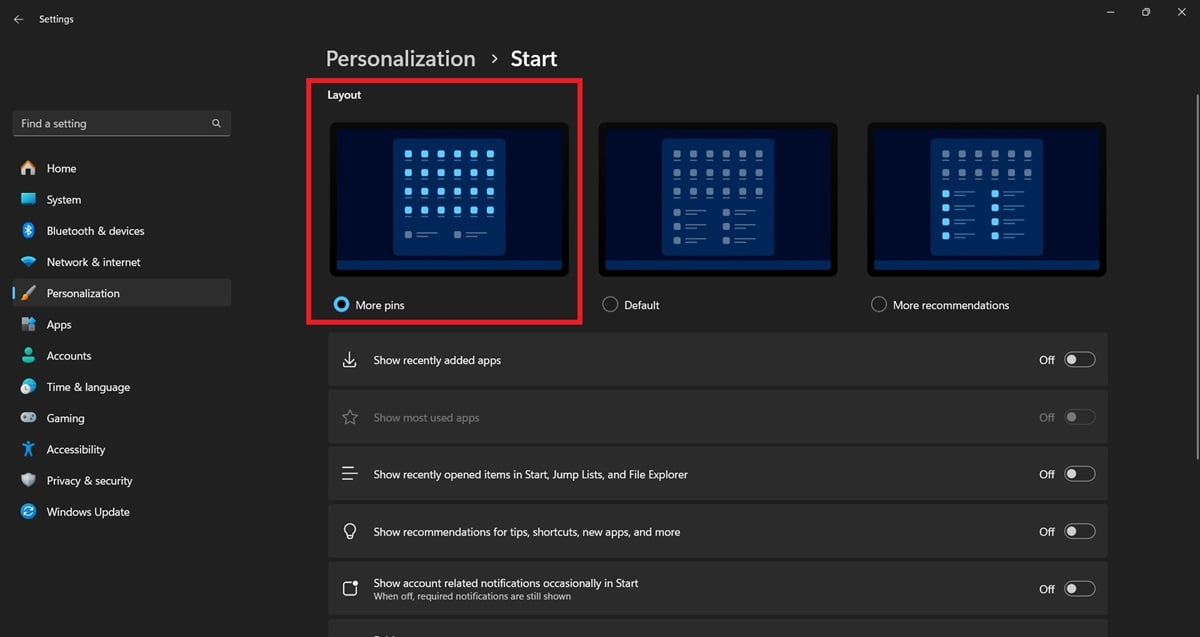Open Privacy & security settings
Image resolution: width=1200 pixels, height=637 pixels.
122,480
